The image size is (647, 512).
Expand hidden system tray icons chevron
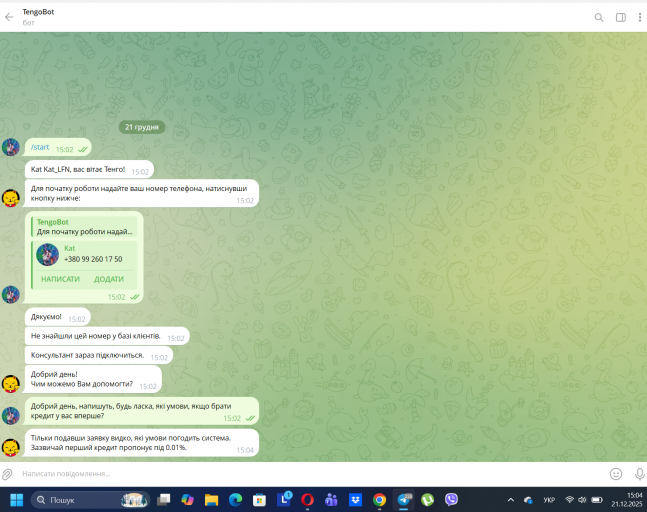pyautogui.click(x=510, y=500)
